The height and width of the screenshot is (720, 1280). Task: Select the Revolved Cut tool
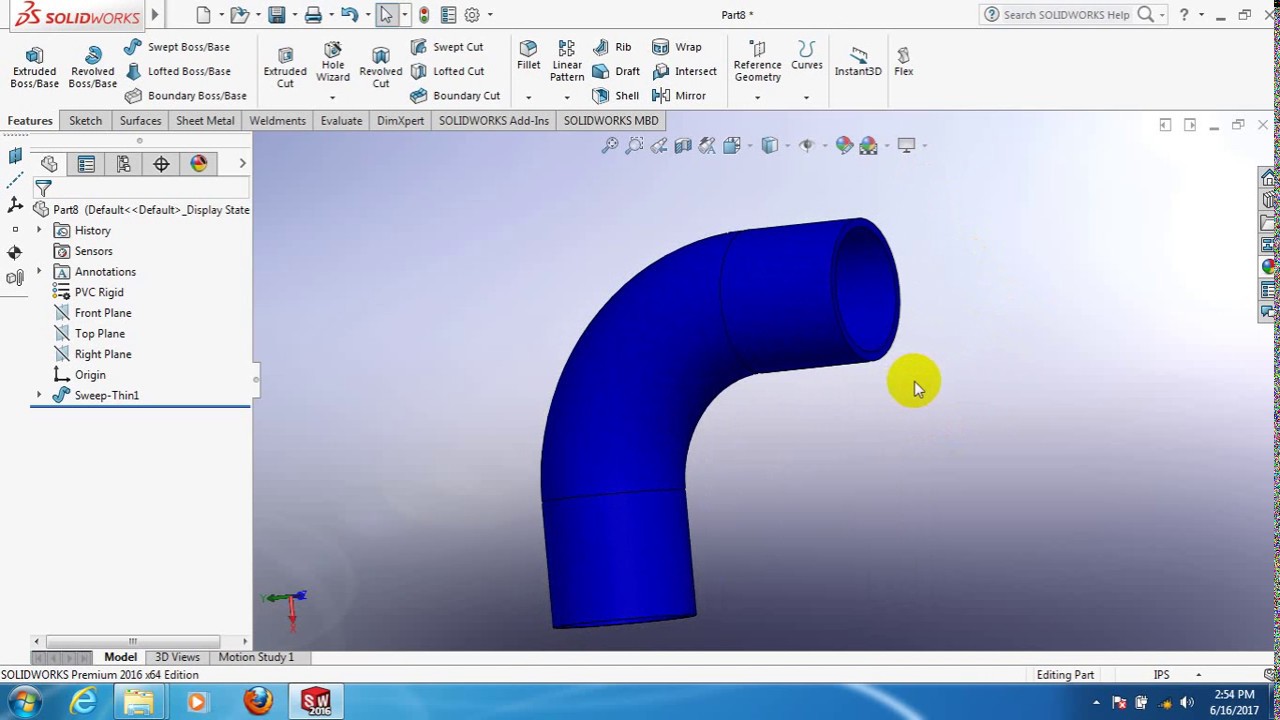[x=381, y=67]
